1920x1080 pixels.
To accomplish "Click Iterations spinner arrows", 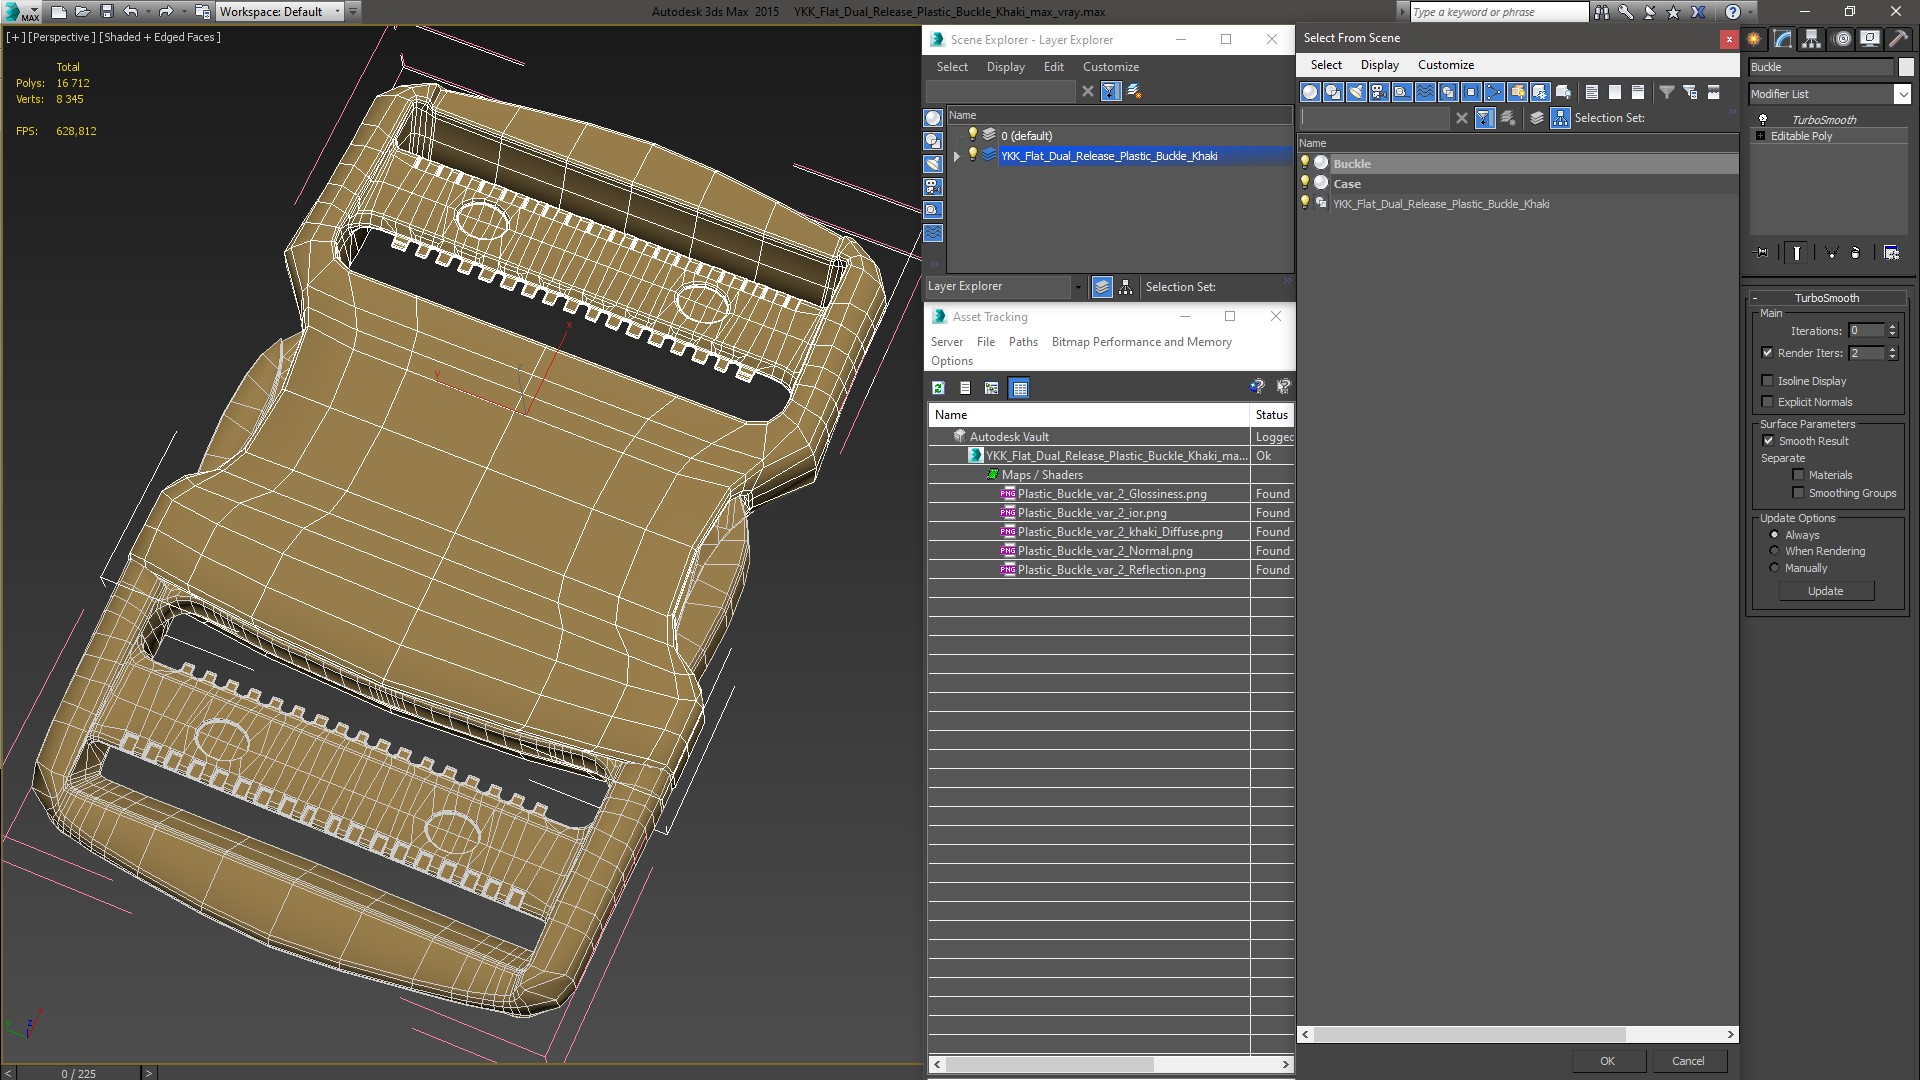I will [1892, 331].
